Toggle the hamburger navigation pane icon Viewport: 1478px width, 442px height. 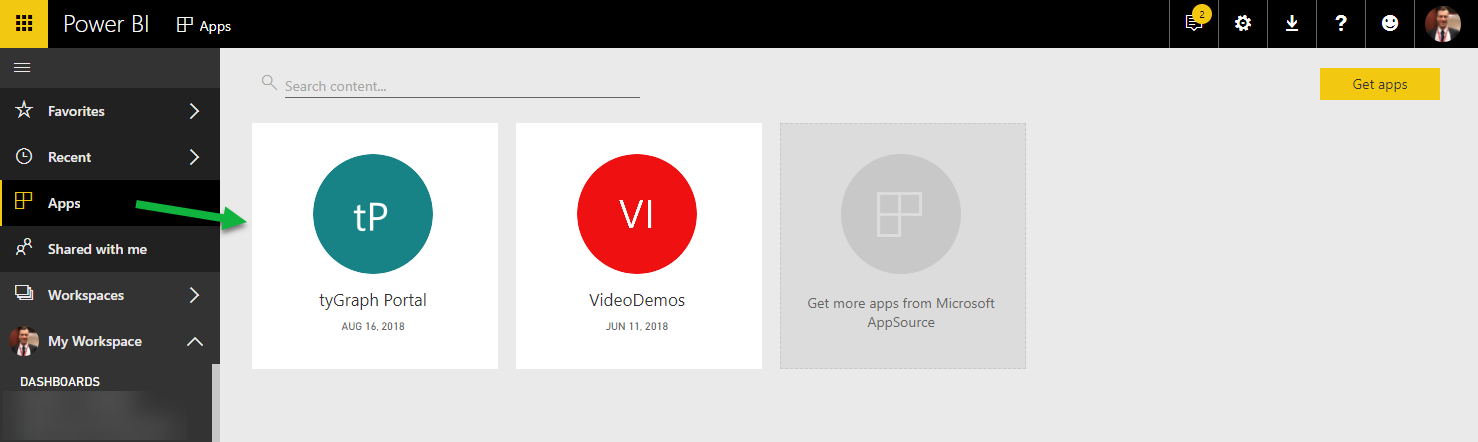[22, 68]
